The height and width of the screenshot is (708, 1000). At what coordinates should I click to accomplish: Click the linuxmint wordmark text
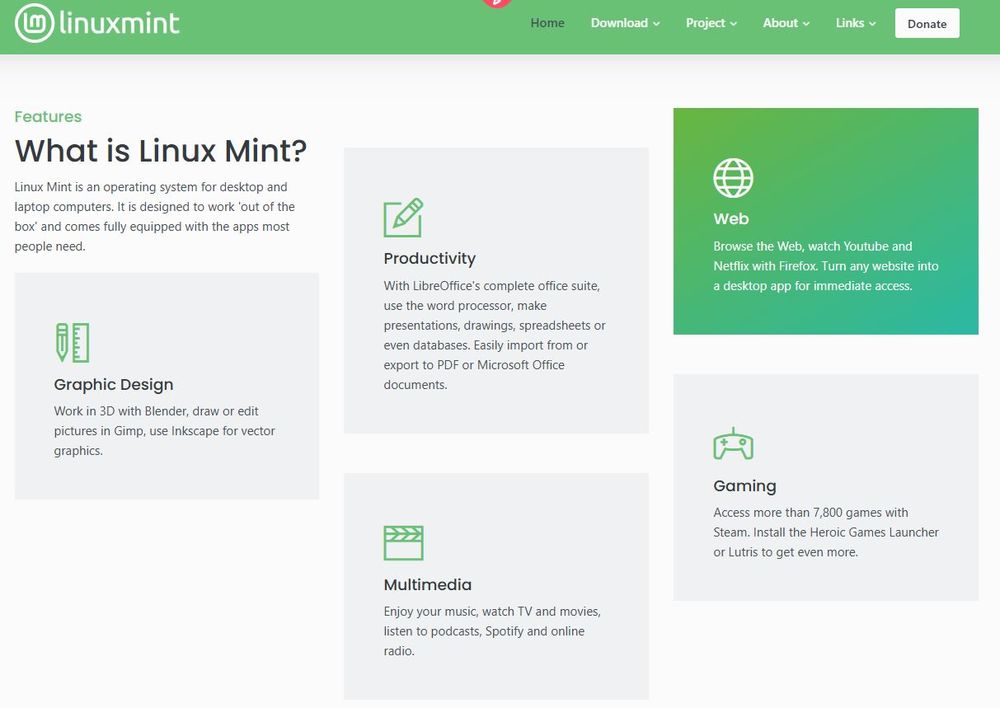tap(119, 23)
